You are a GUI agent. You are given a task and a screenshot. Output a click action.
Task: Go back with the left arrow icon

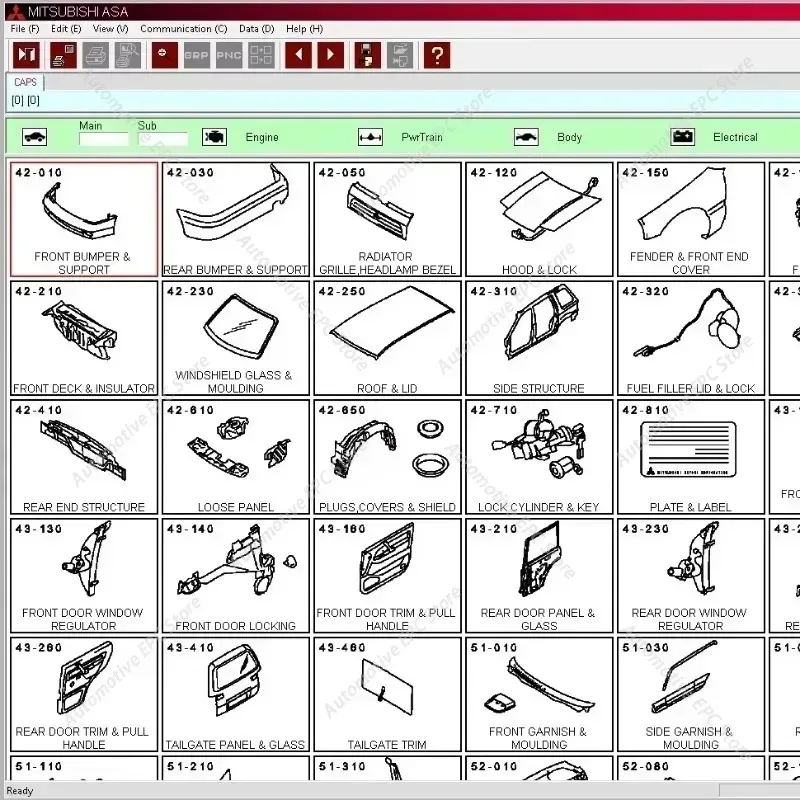298,55
